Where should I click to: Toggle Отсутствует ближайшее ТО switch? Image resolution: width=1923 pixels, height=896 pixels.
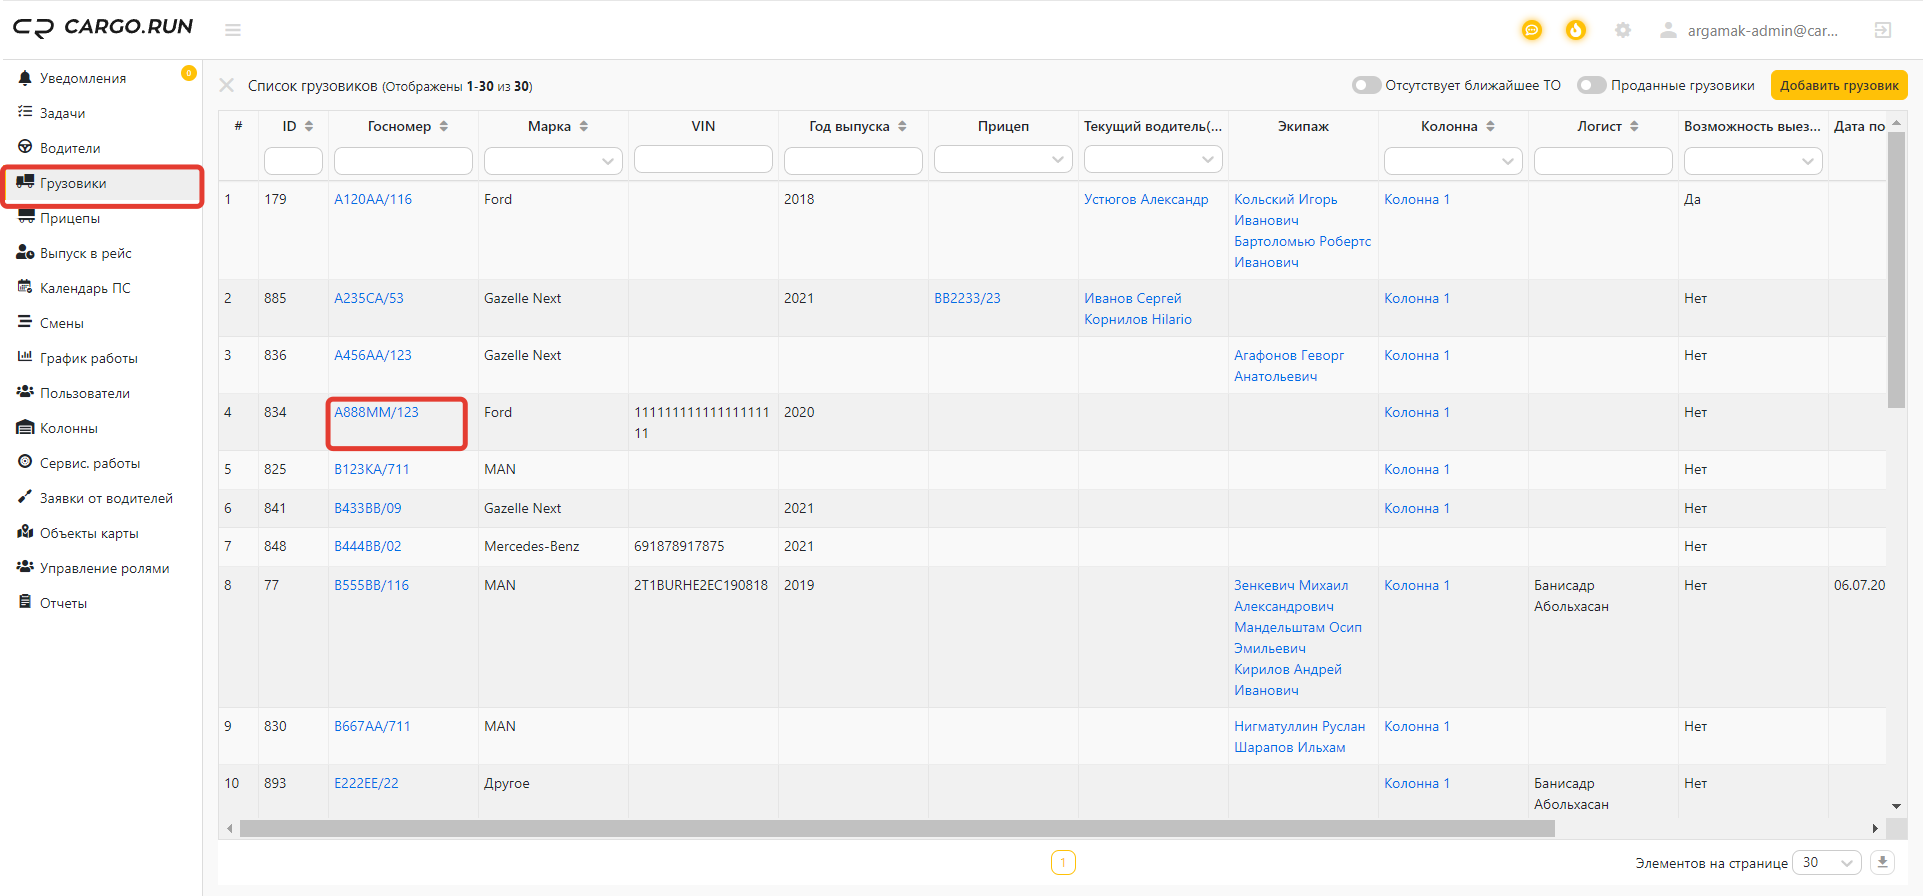[1366, 85]
